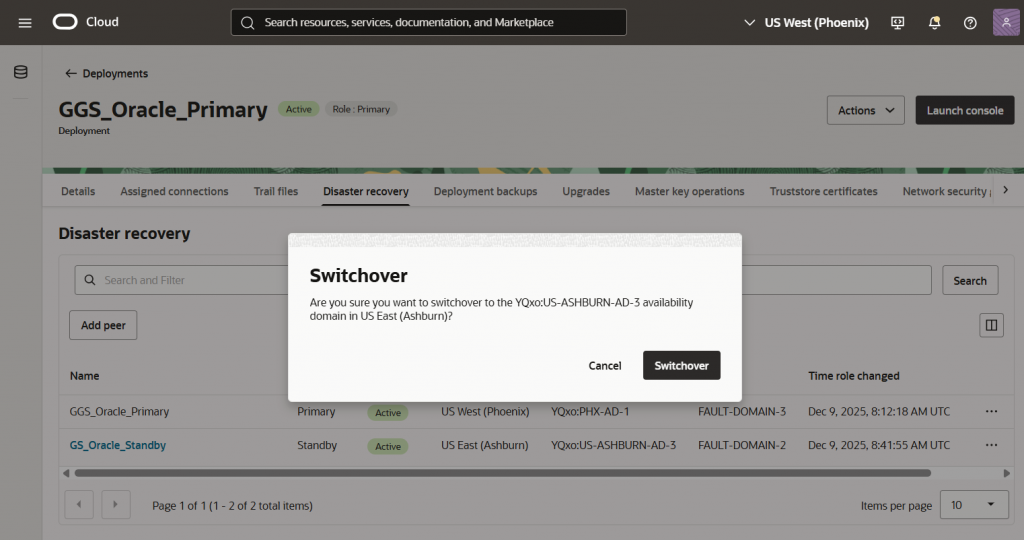The image size is (1024, 540).
Task: Switch to Deployment backups tab
Action: pos(485,191)
